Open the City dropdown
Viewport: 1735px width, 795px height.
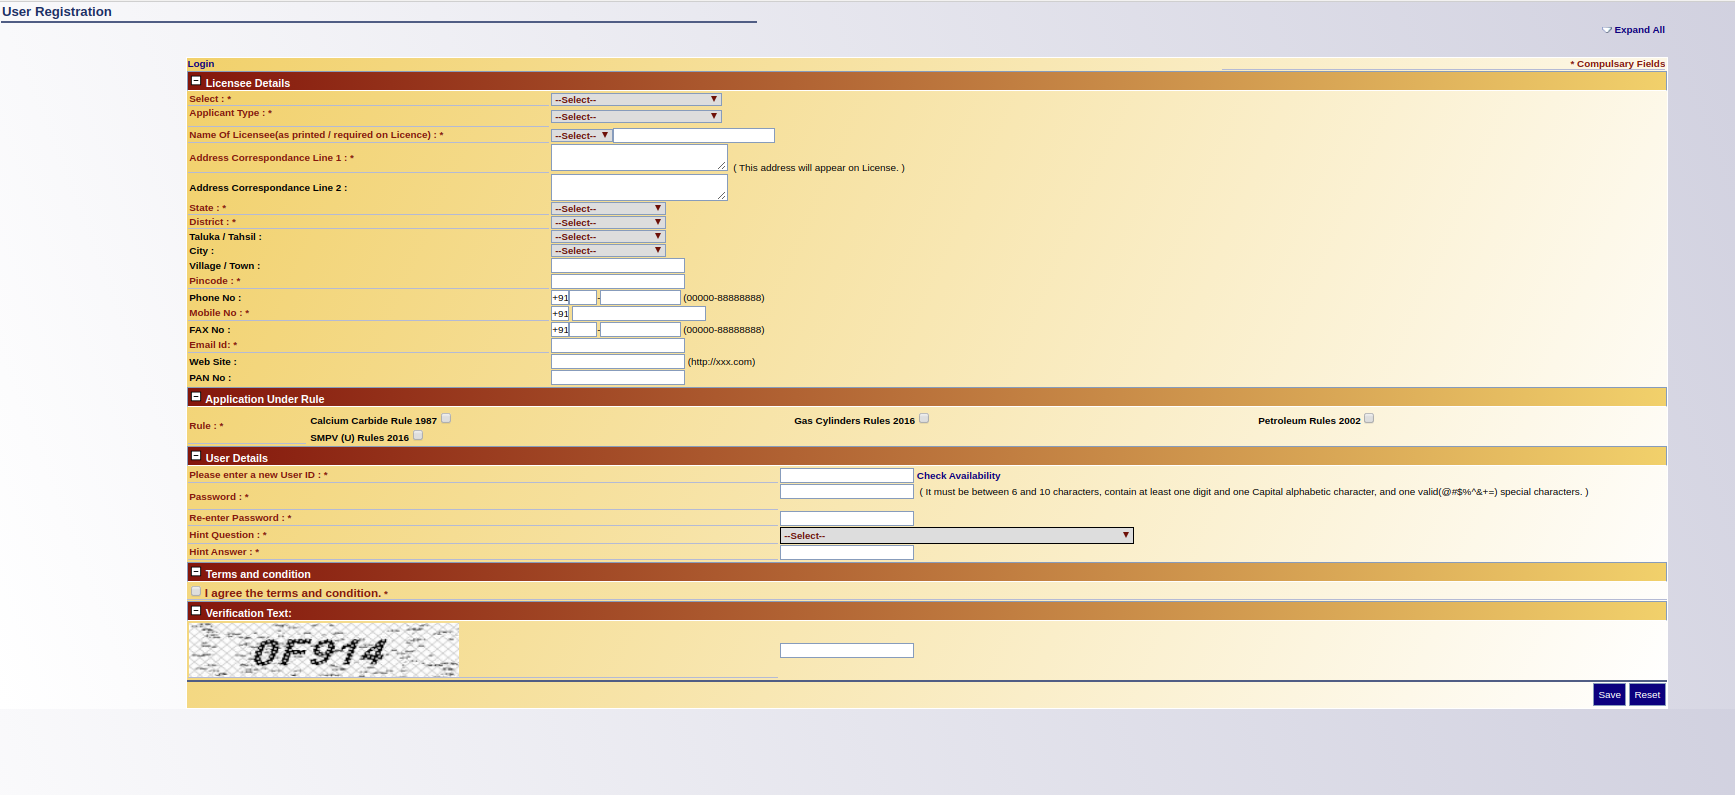point(608,251)
